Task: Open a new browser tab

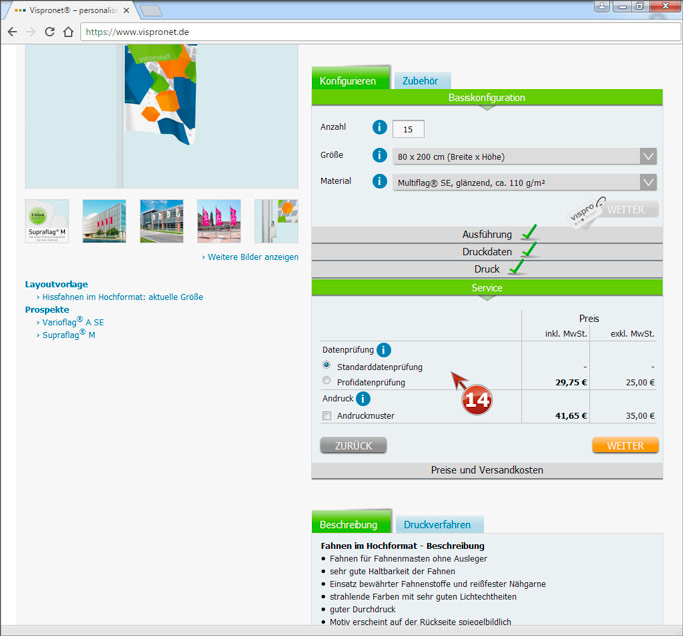Action: (x=152, y=11)
